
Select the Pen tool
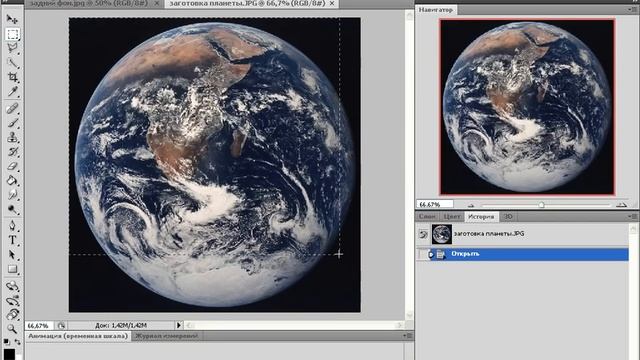[x=12, y=226]
